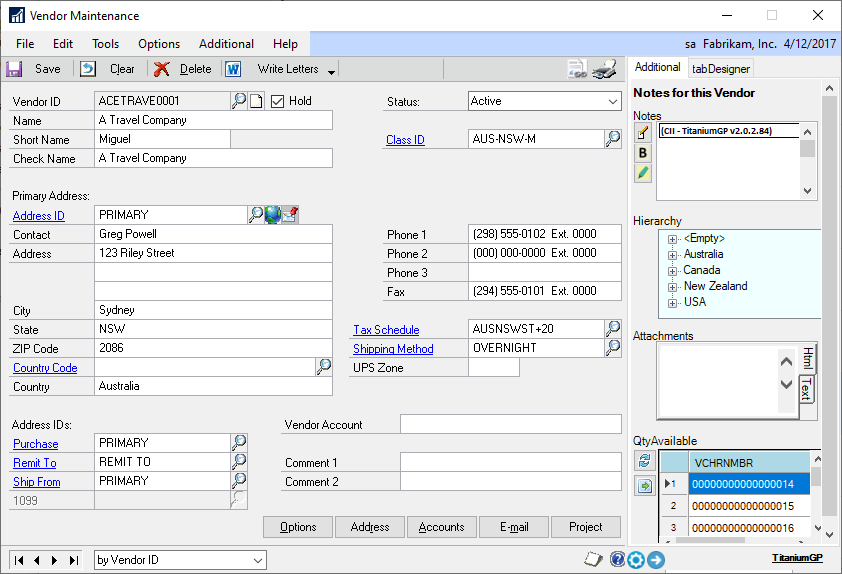Viewport: 842px width, 574px height.
Task: Open Vendor ID lookup magnifier
Action: (x=238, y=101)
